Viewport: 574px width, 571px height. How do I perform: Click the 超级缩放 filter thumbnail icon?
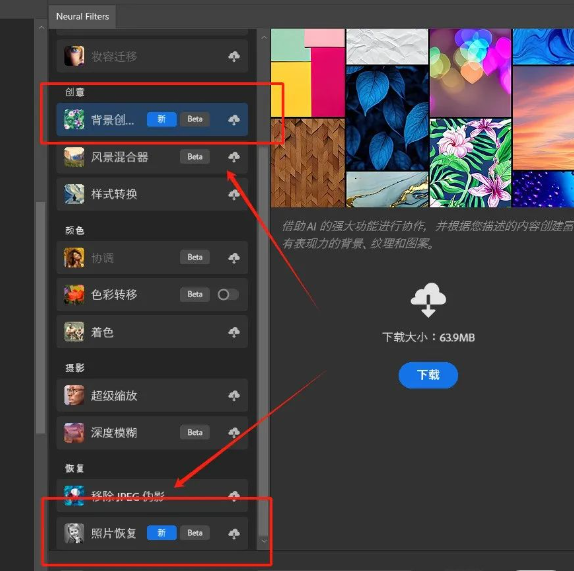point(74,395)
